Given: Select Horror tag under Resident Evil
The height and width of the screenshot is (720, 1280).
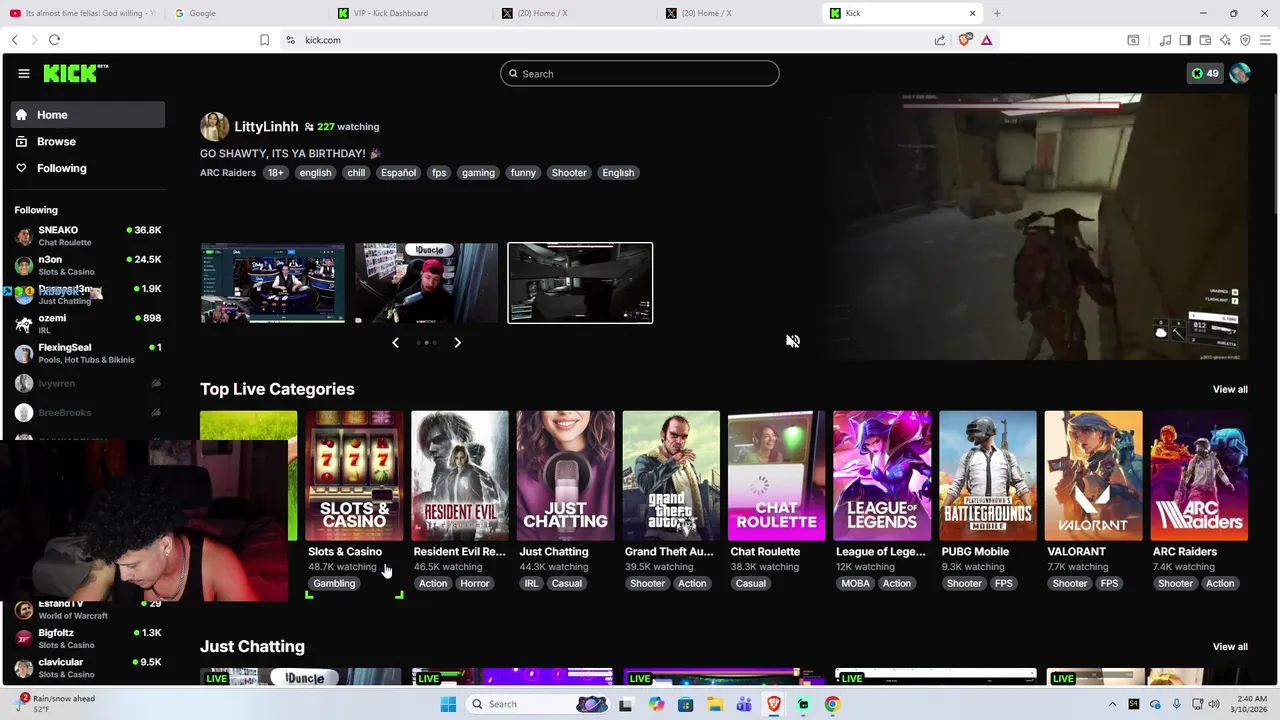Looking at the screenshot, I should point(475,584).
